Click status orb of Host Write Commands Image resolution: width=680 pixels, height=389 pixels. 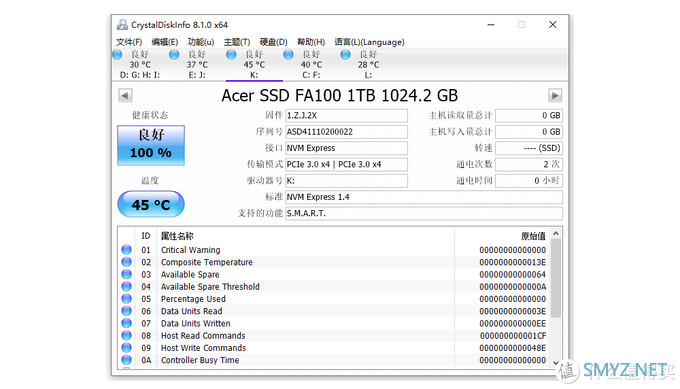point(126,348)
